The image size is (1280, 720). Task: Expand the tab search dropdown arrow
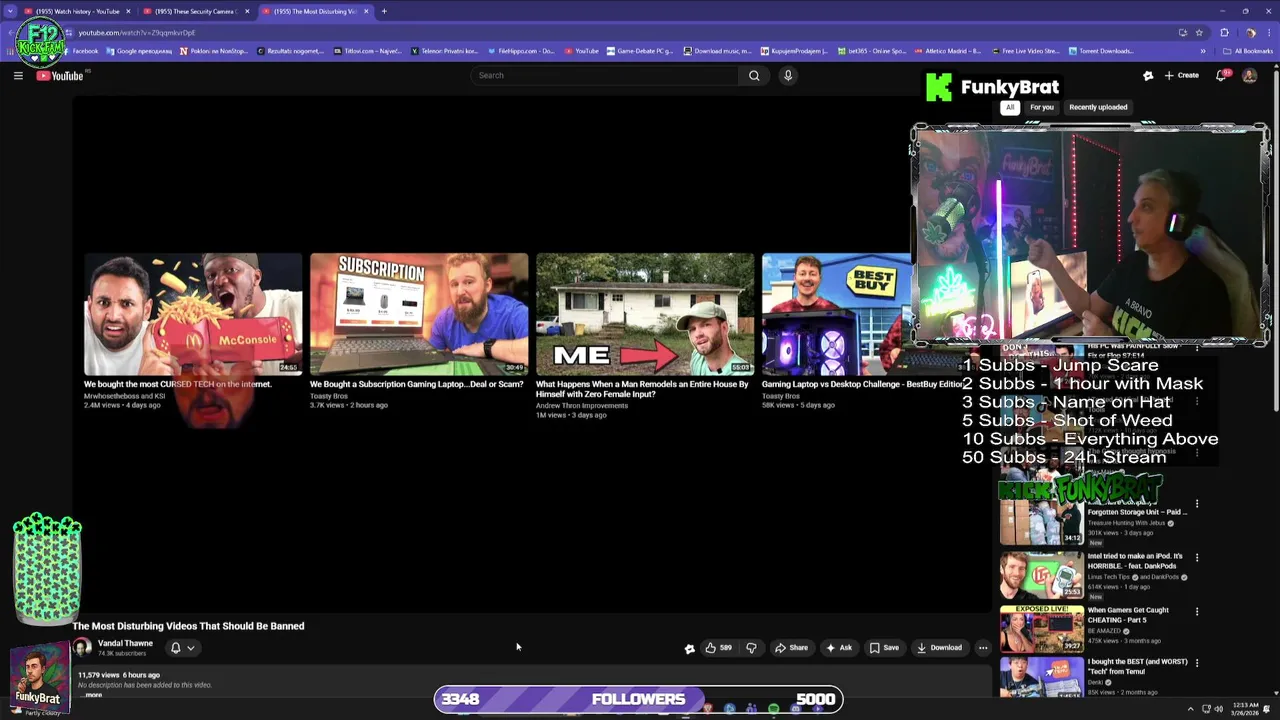coord(10,11)
